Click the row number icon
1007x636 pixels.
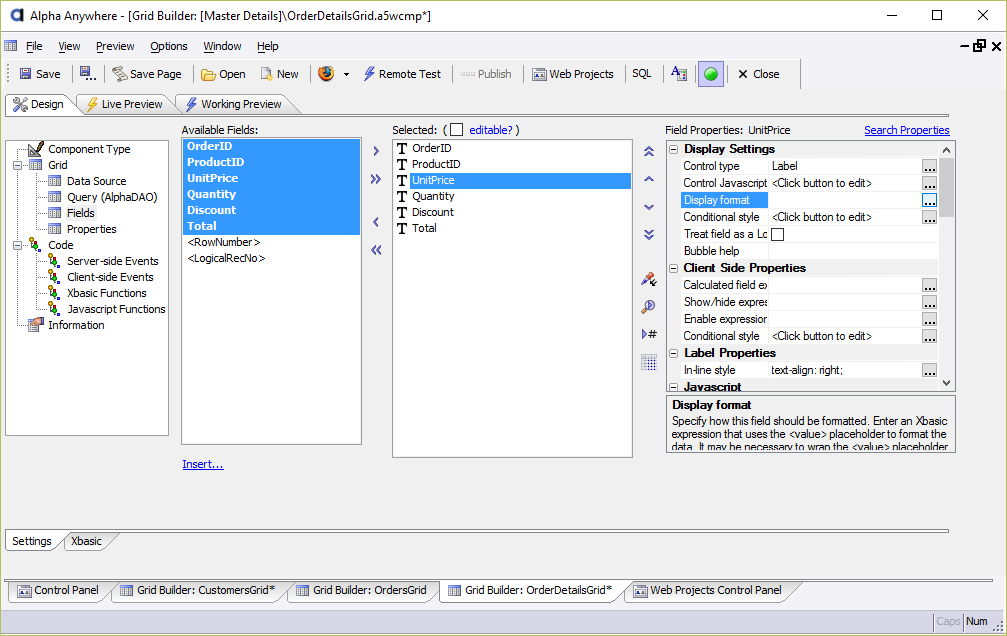[649, 334]
